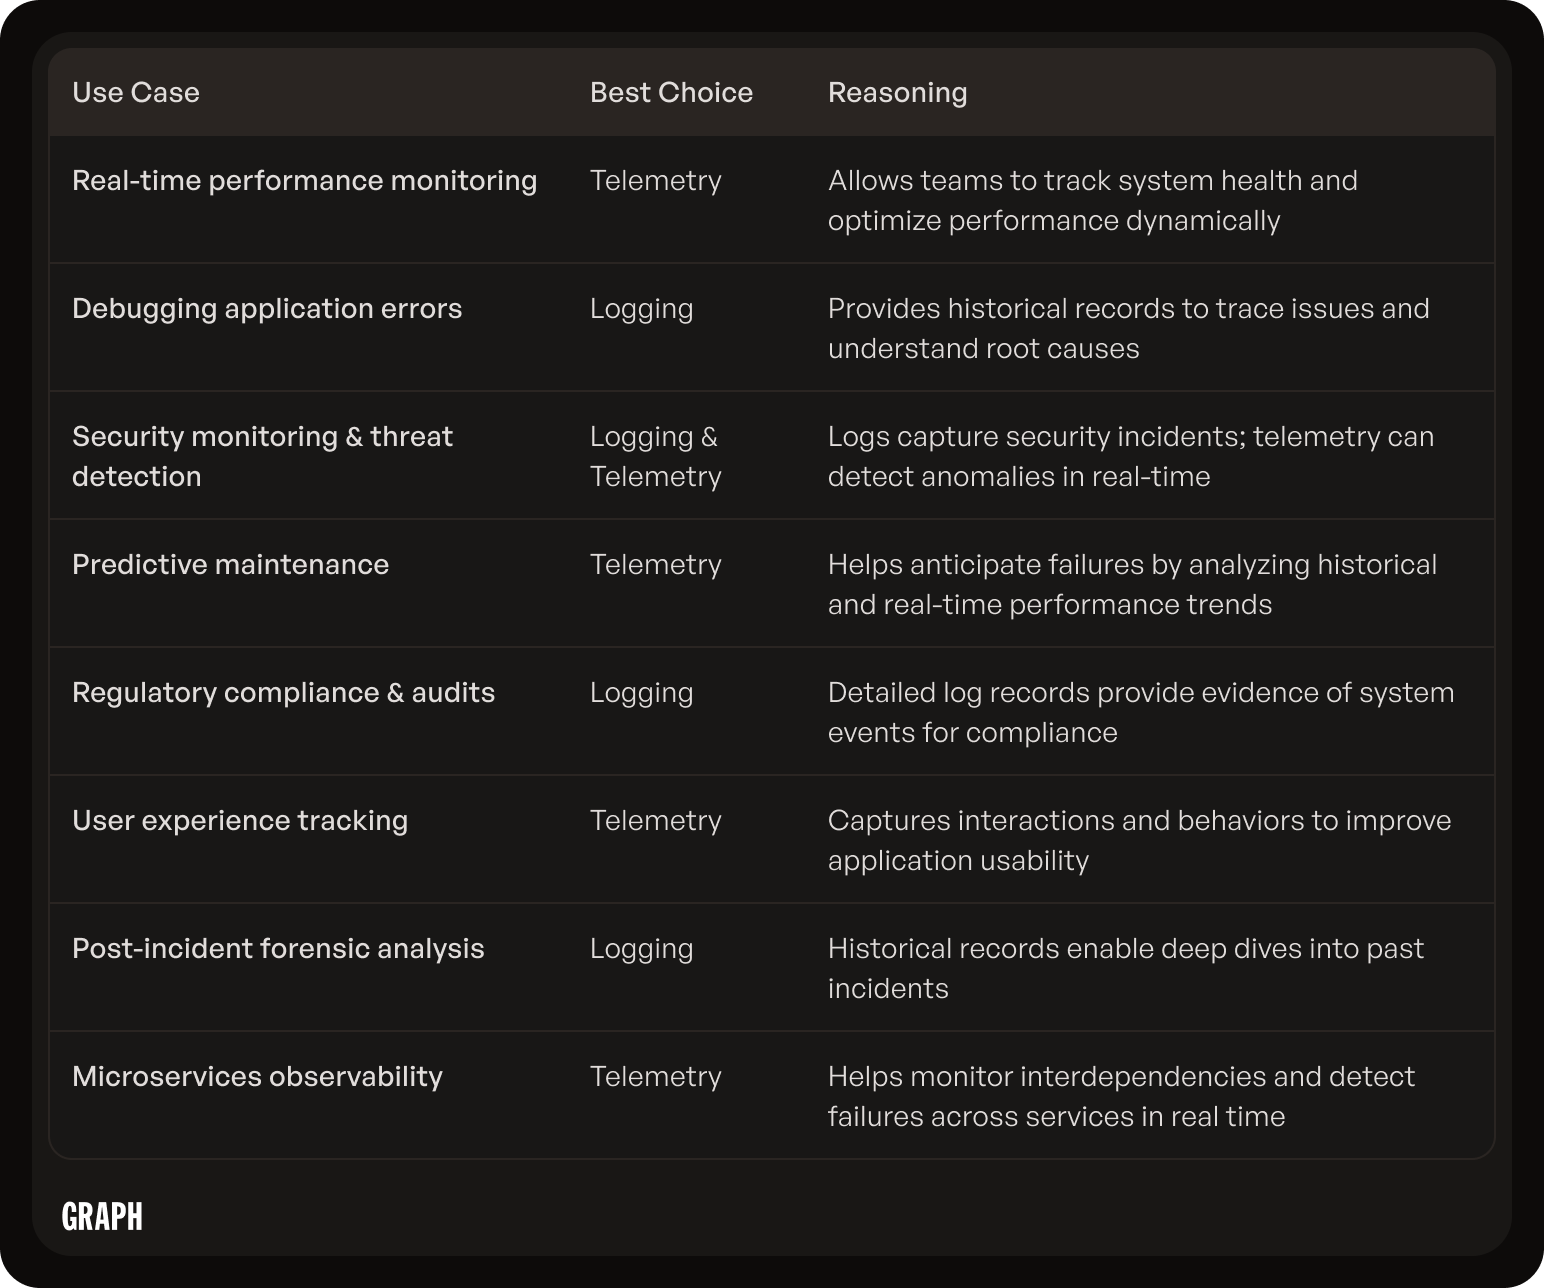Screen dimensions: 1544x1288
Task: Click the "Reasoning" column header
Action: (x=897, y=93)
